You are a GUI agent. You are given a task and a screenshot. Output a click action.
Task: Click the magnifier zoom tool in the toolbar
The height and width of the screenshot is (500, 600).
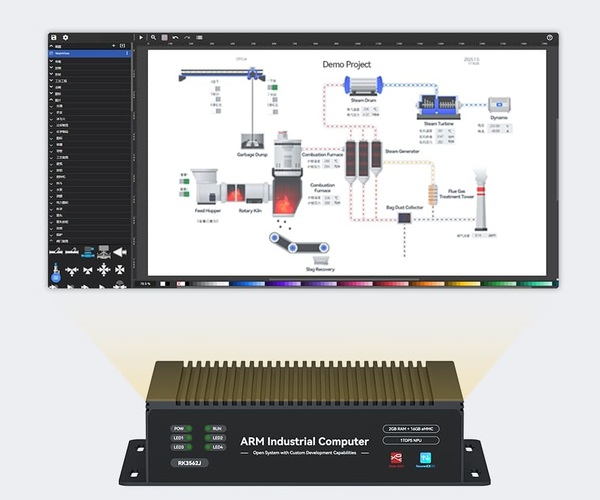pyautogui.click(x=153, y=37)
